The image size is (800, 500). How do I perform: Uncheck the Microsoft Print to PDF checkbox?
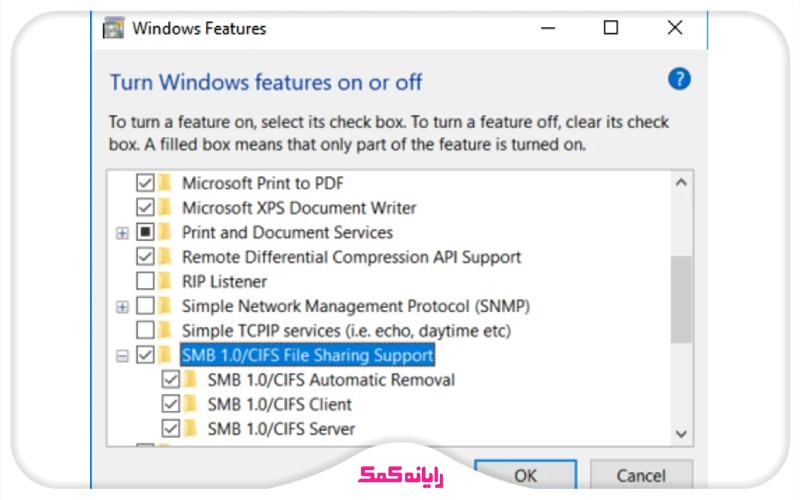[x=145, y=184]
